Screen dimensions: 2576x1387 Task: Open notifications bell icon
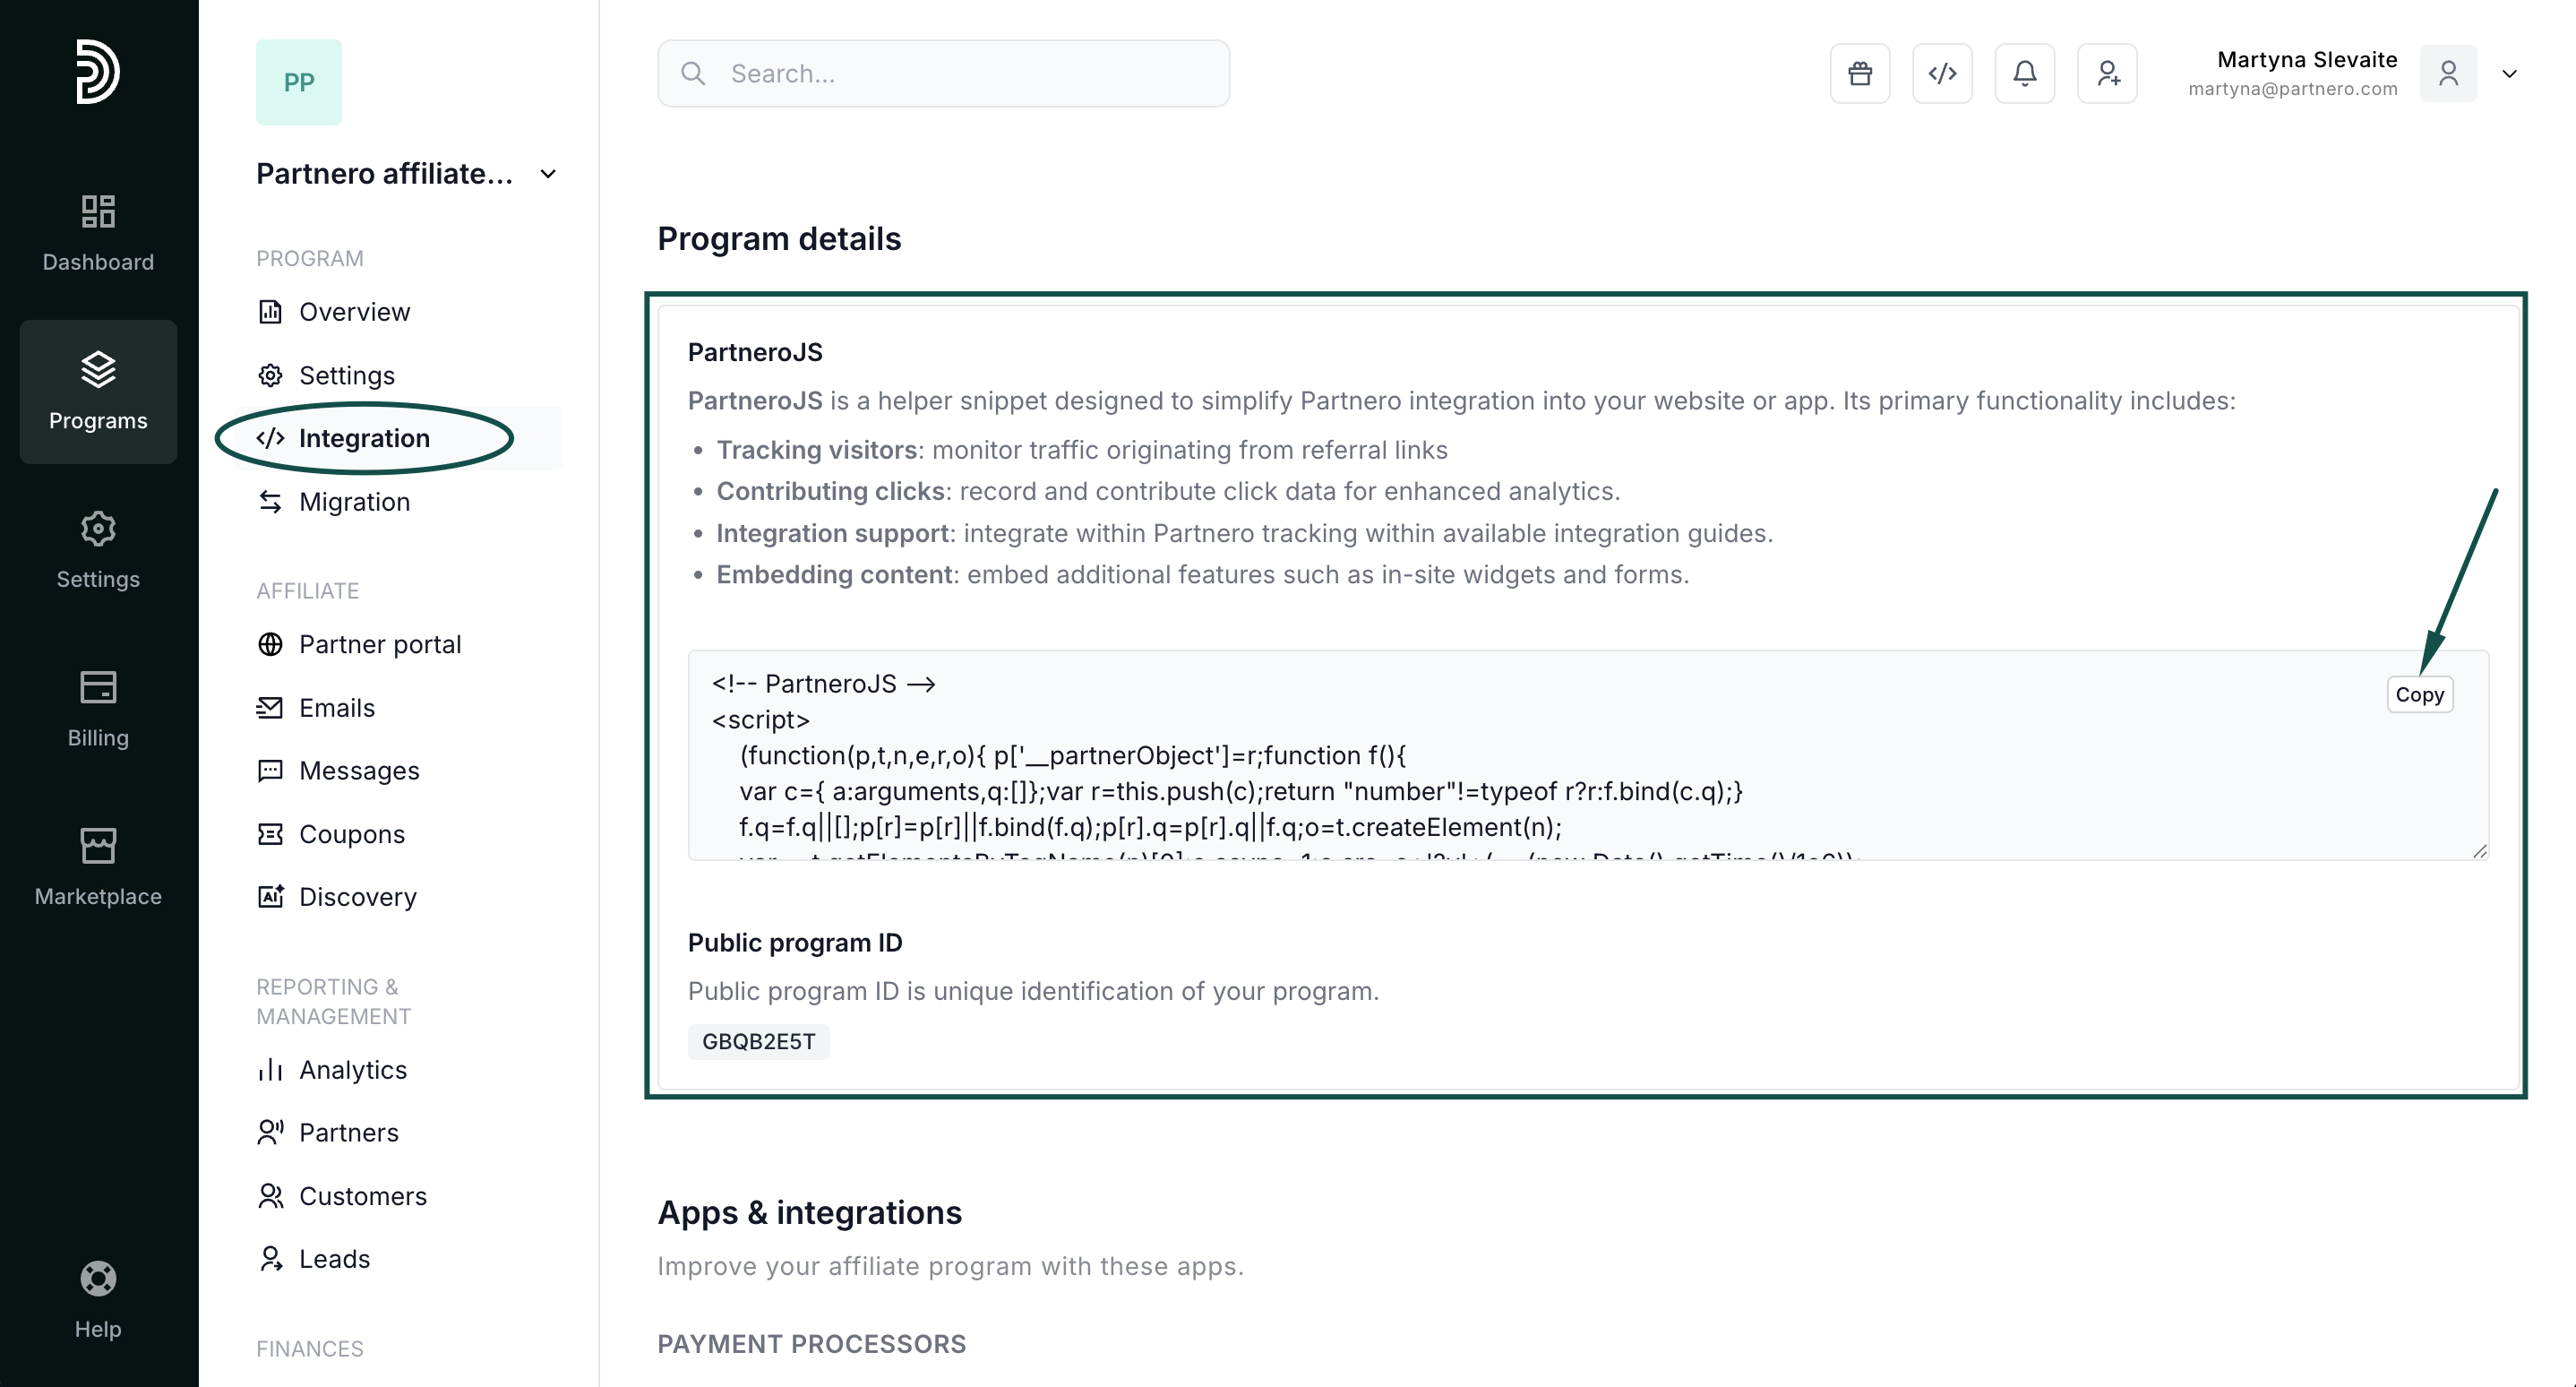coord(2024,73)
